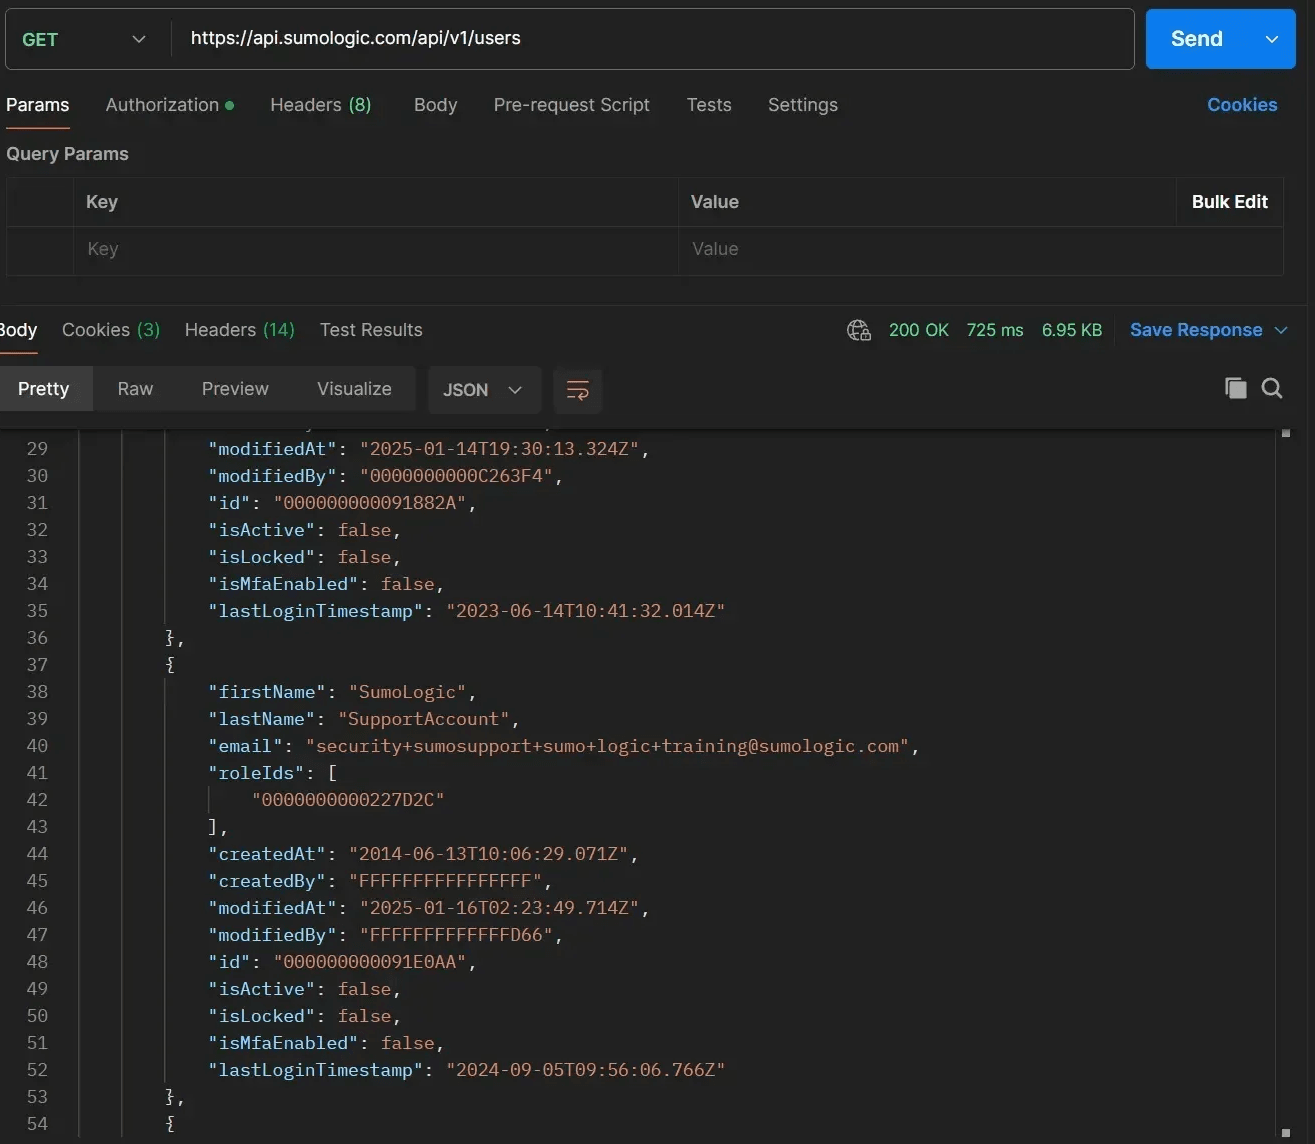Open the Cookies manager link
This screenshot has height=1144, width=1315.
(1242, 105)
